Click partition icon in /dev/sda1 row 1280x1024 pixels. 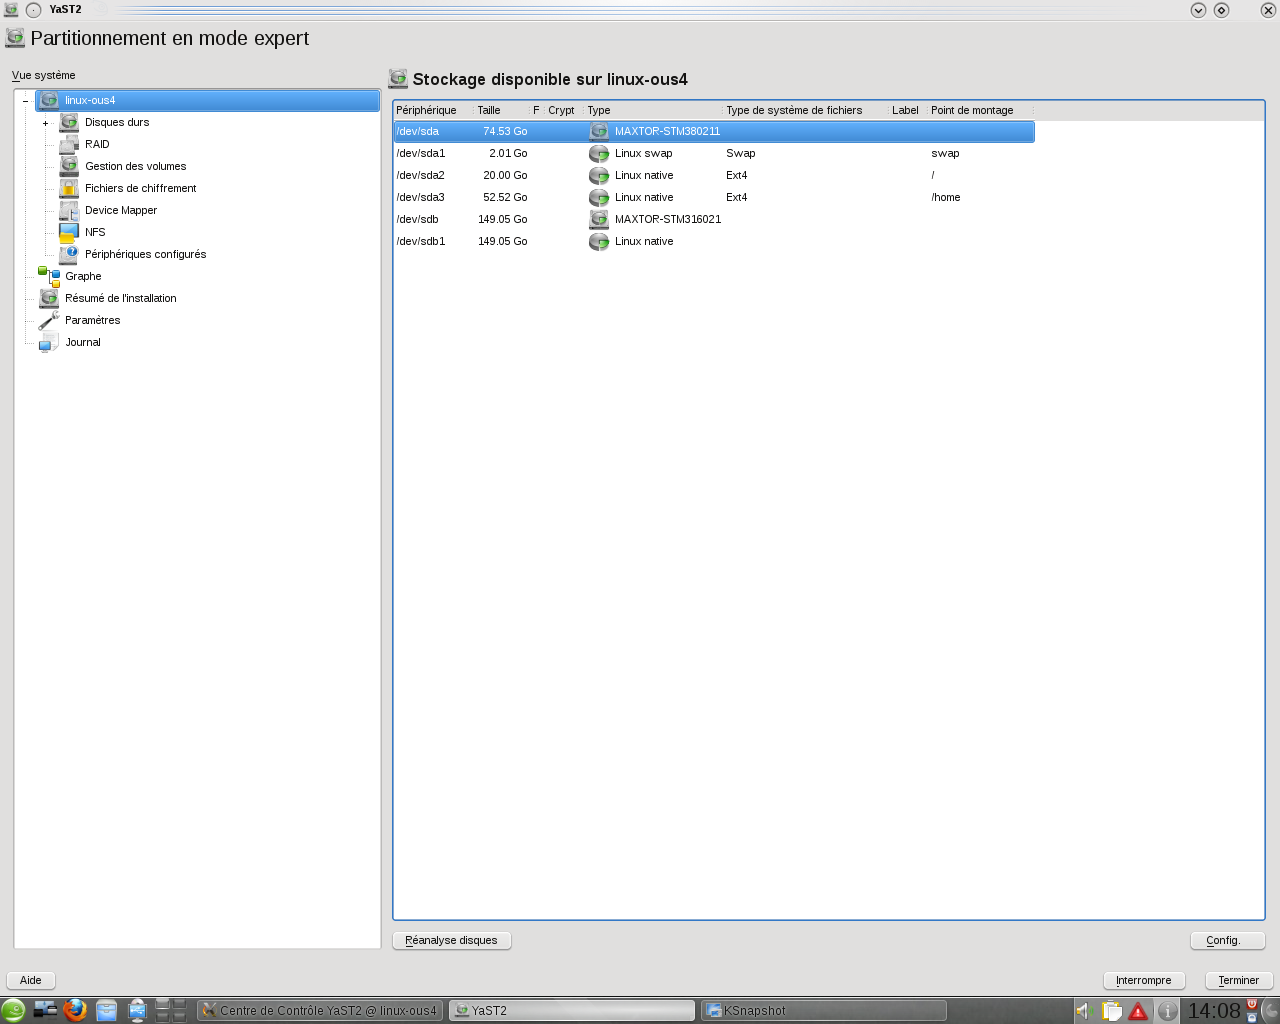[x=599, y=153]
